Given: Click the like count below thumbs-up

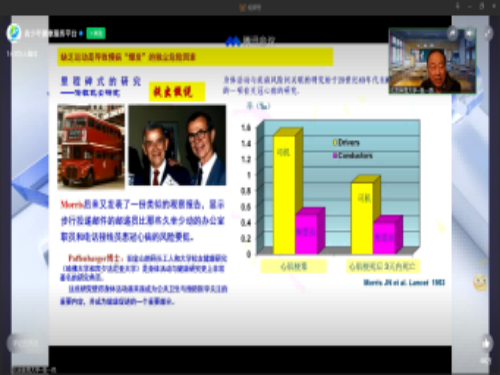Looking at the screenshot, I should [485, 360].
